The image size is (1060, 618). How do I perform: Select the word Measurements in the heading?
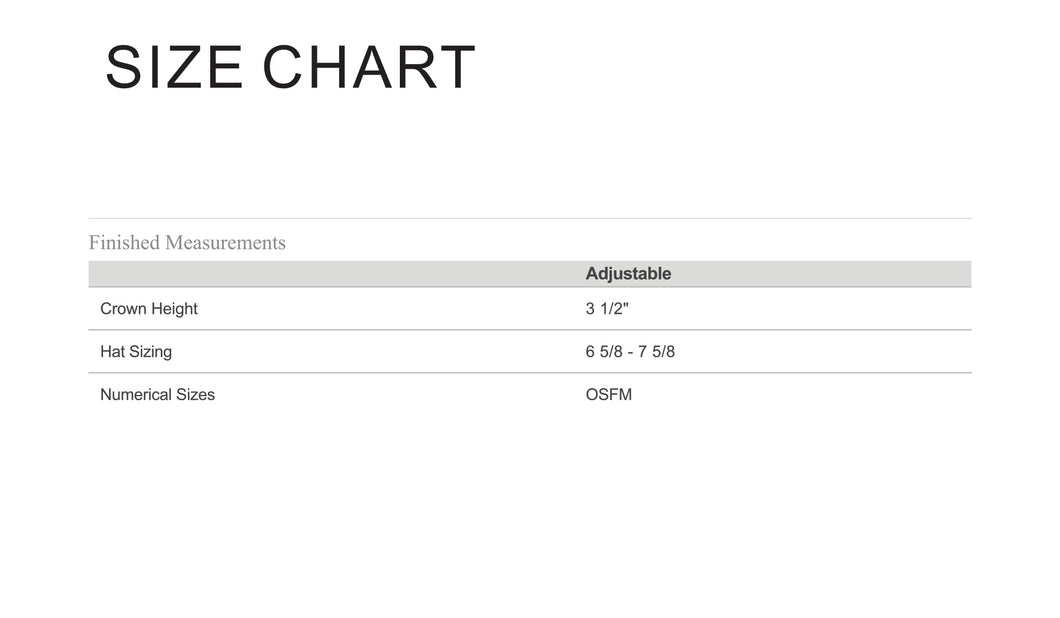[x=225, y=243]
